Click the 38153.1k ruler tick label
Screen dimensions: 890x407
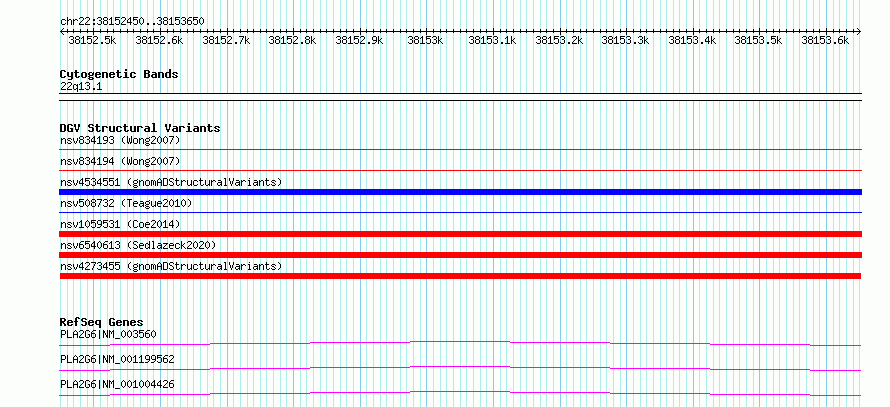[x=492, y=41]
